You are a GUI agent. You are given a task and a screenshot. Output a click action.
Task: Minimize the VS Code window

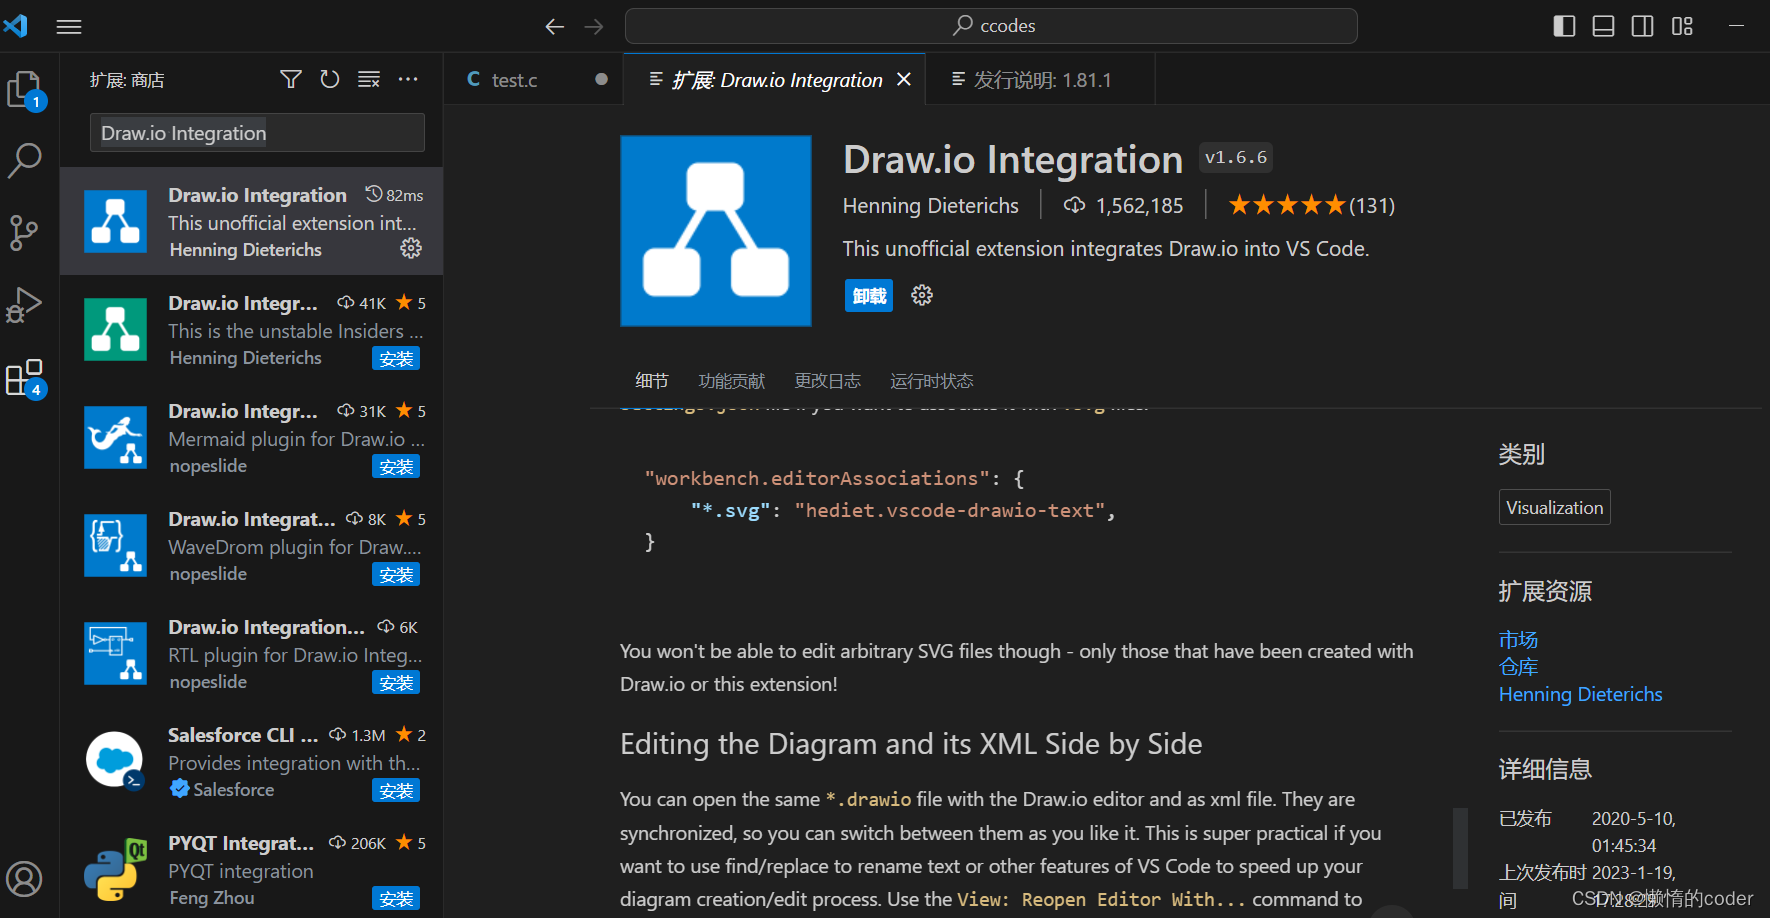(1737, 26)
